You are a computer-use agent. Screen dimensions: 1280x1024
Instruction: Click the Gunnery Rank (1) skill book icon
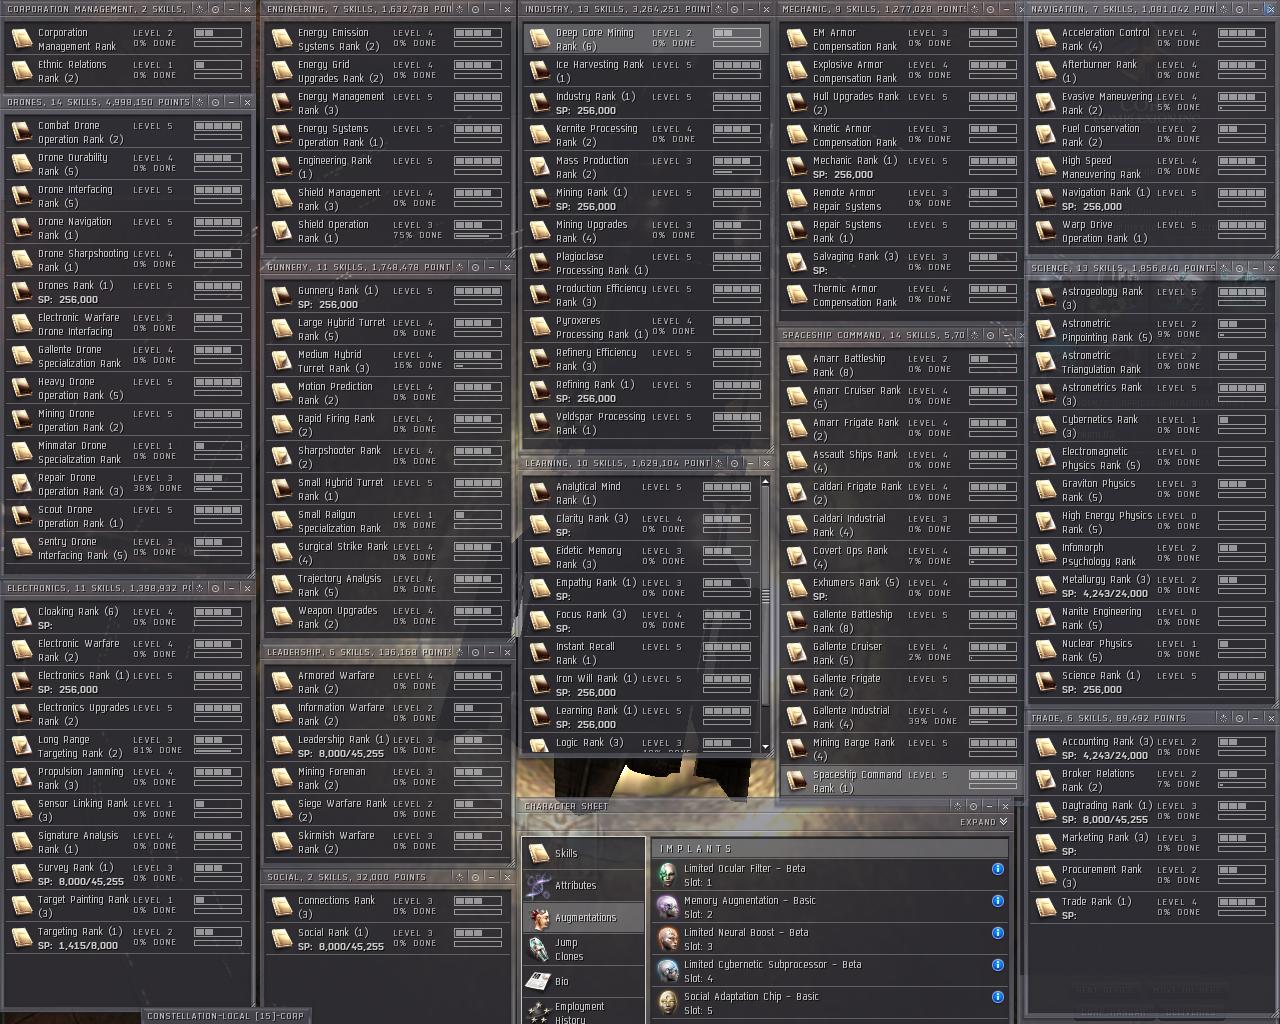pos(281,297)
